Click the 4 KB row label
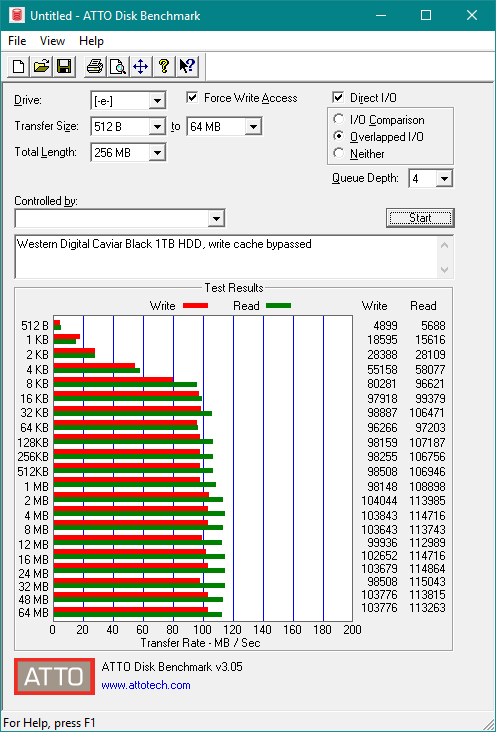496x732 pixels. pos(37,369)
